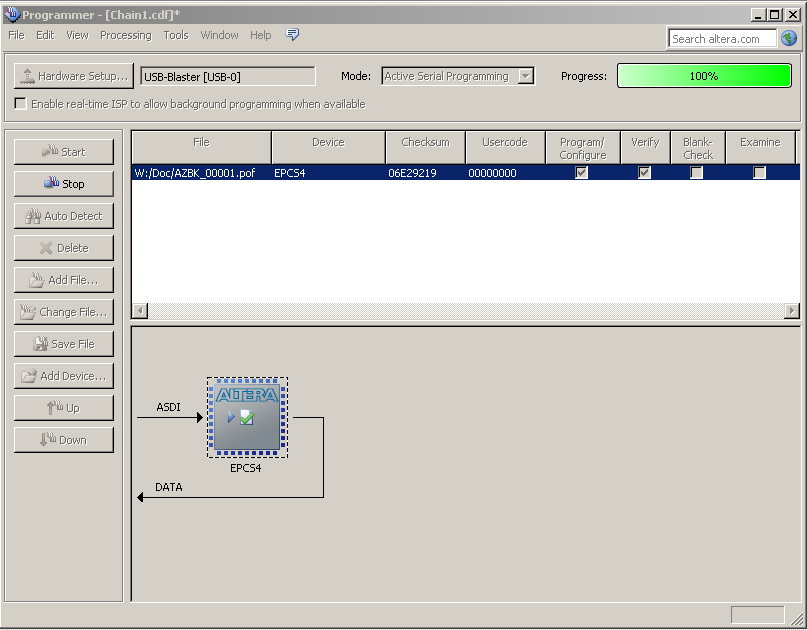The image size is (807, 630).
Task: Click the feedback speech bubble icon in menu bar
Action: point(292,35)
